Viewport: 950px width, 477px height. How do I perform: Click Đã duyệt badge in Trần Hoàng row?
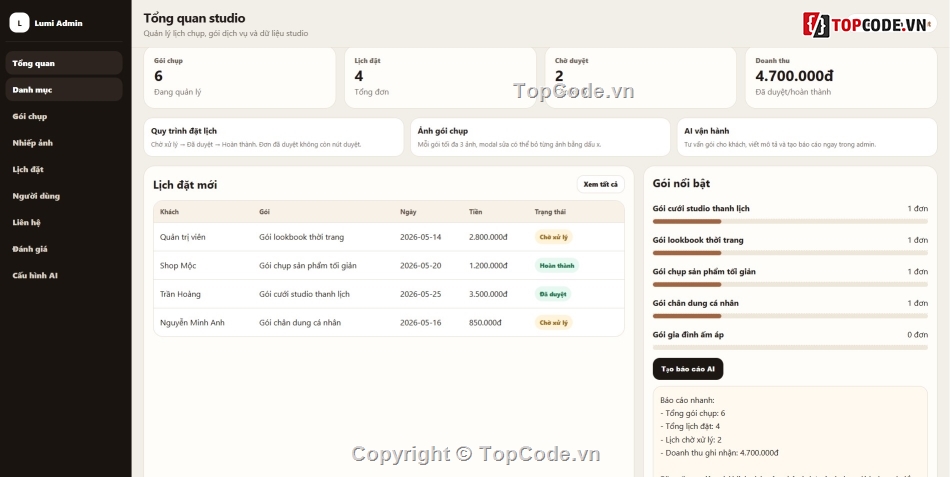[553, 294]
